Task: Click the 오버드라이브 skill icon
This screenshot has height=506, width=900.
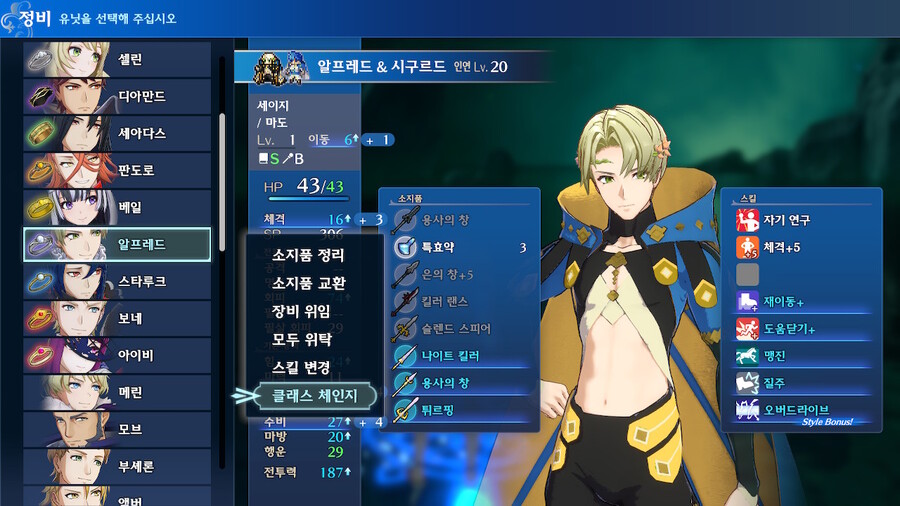Action: pos(747,410)
